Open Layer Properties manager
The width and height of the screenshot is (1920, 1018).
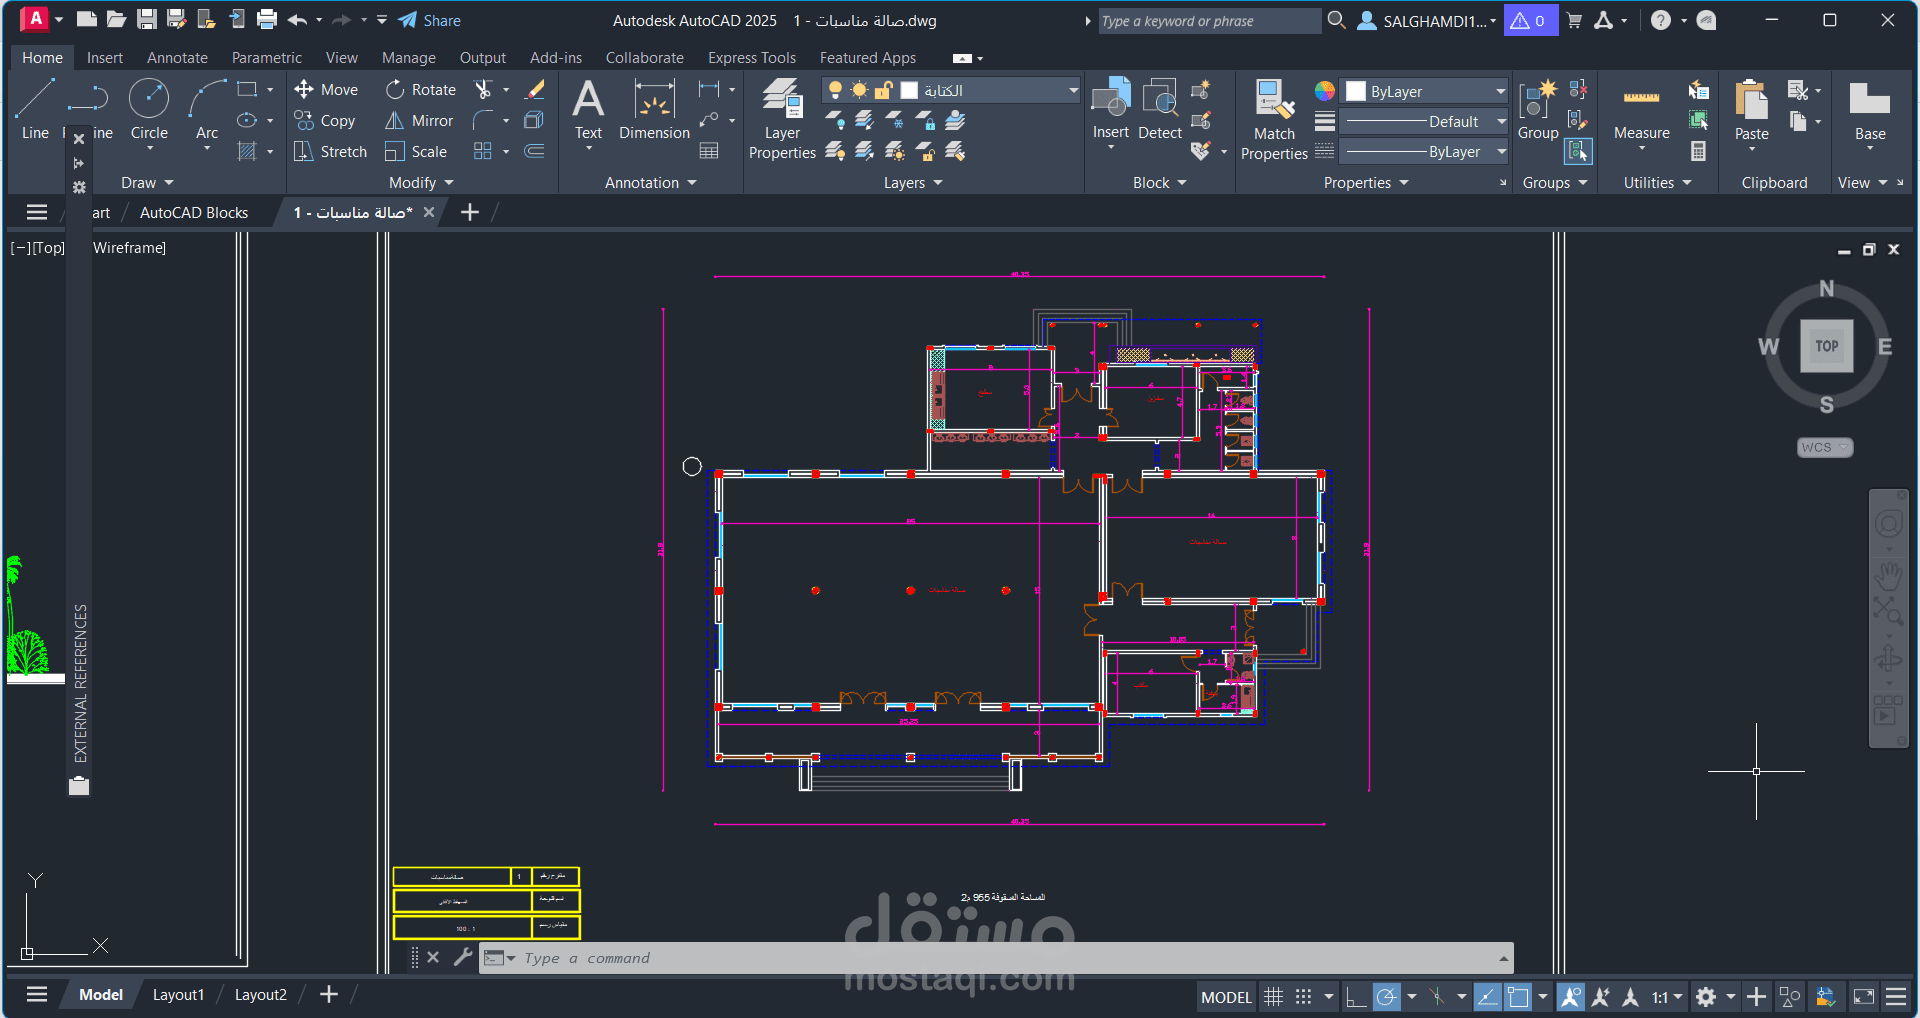point(782,118)
